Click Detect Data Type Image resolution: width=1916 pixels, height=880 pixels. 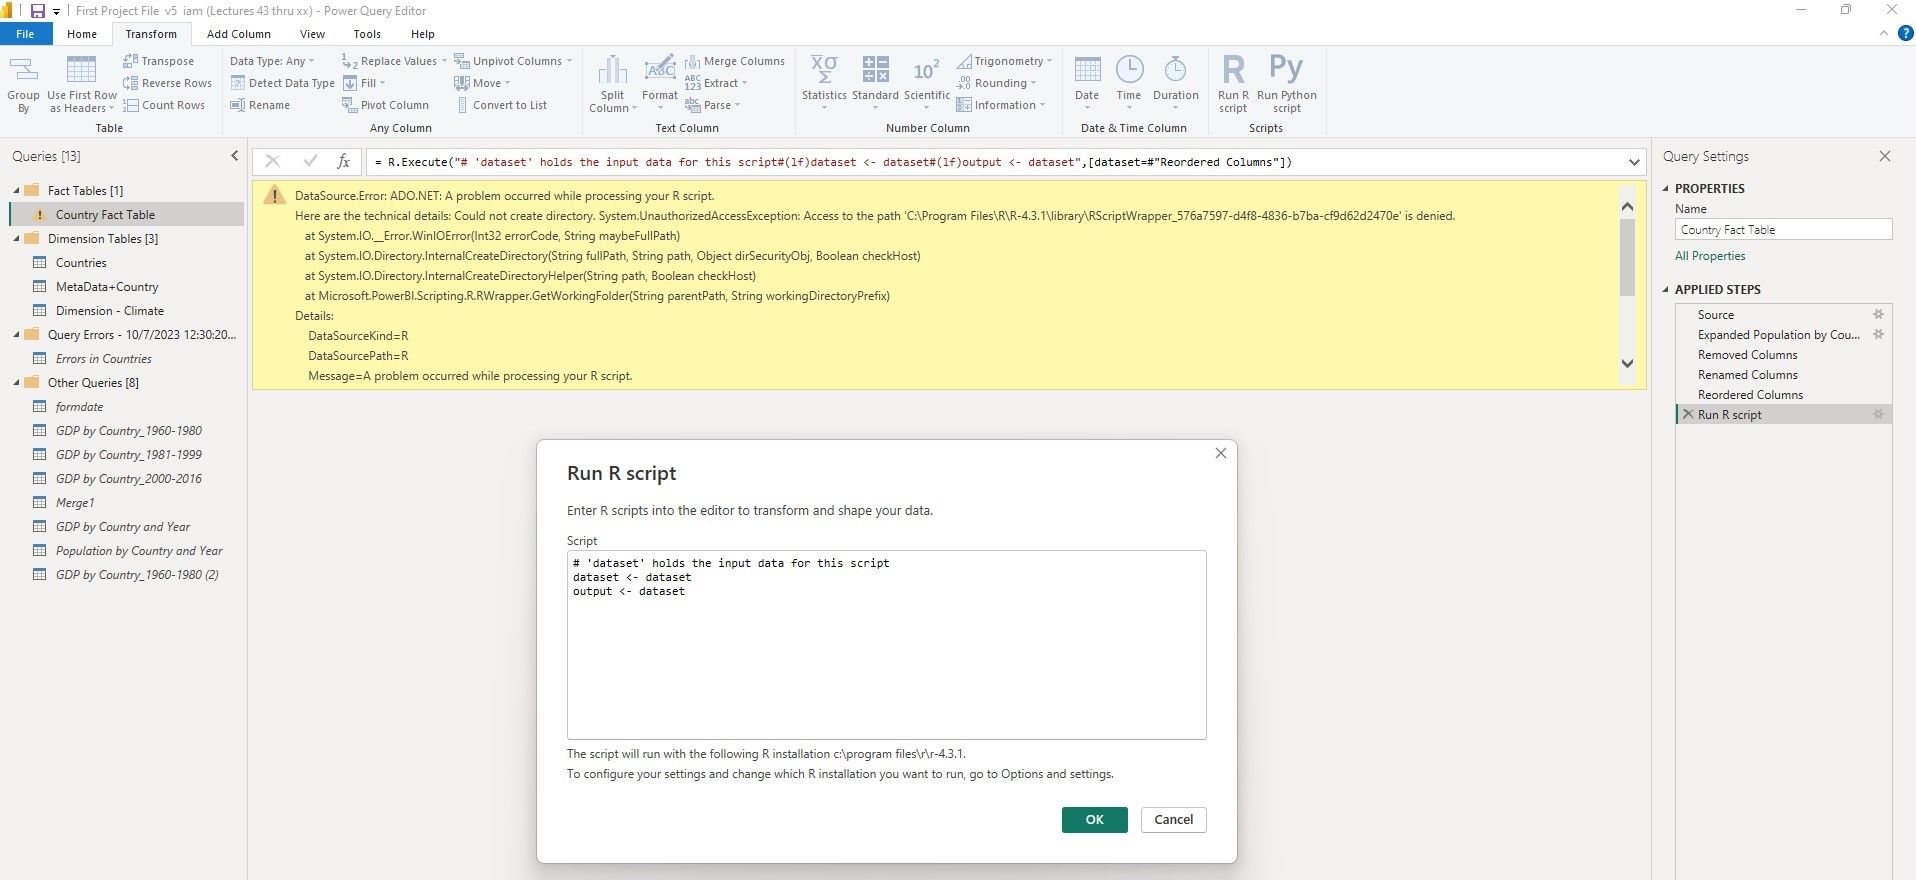[x=282, y=83]
